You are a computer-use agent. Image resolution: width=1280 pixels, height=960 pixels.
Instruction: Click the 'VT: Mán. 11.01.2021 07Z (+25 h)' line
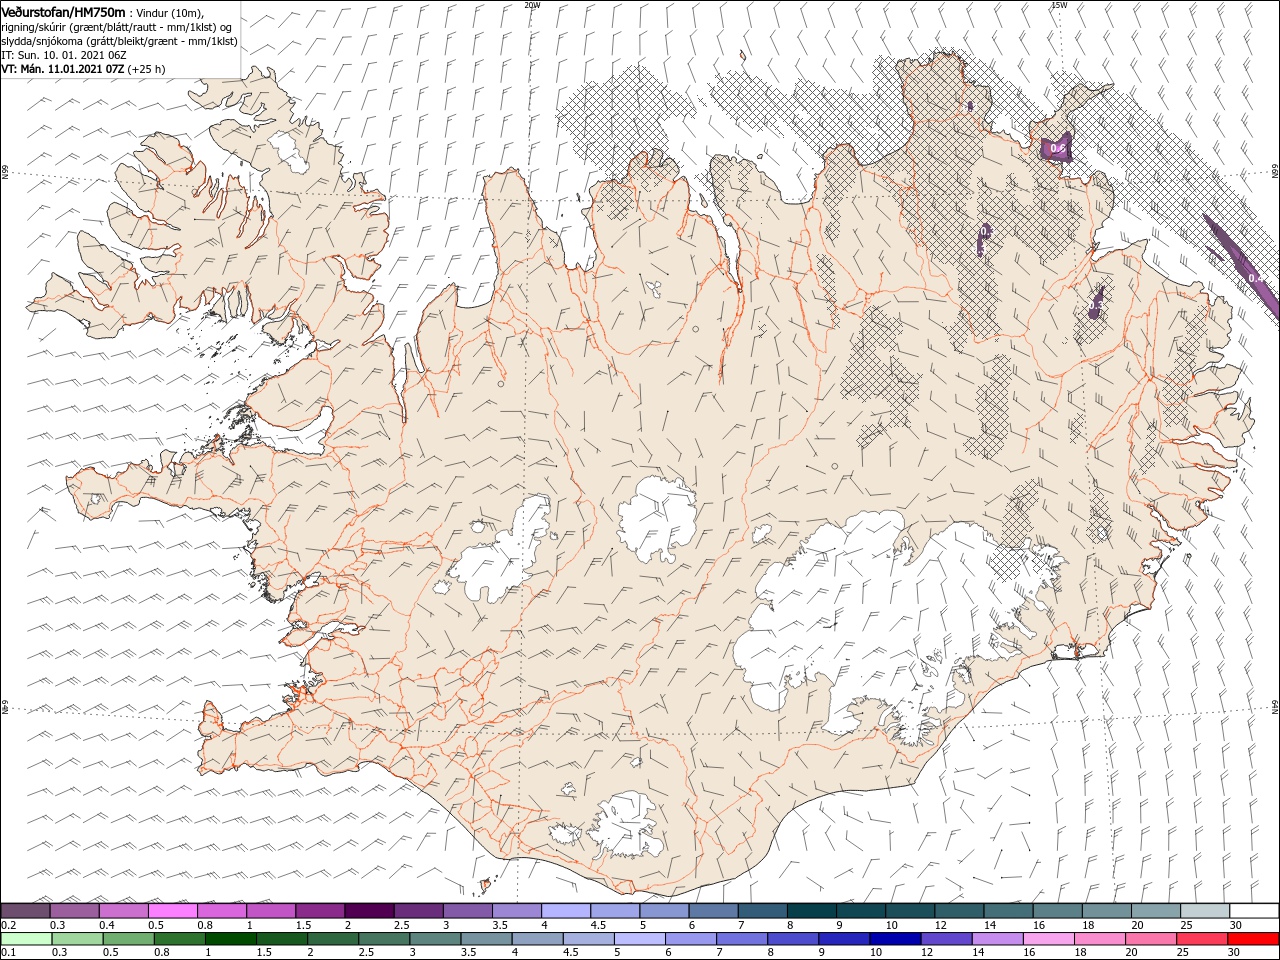tap(83, 69)
